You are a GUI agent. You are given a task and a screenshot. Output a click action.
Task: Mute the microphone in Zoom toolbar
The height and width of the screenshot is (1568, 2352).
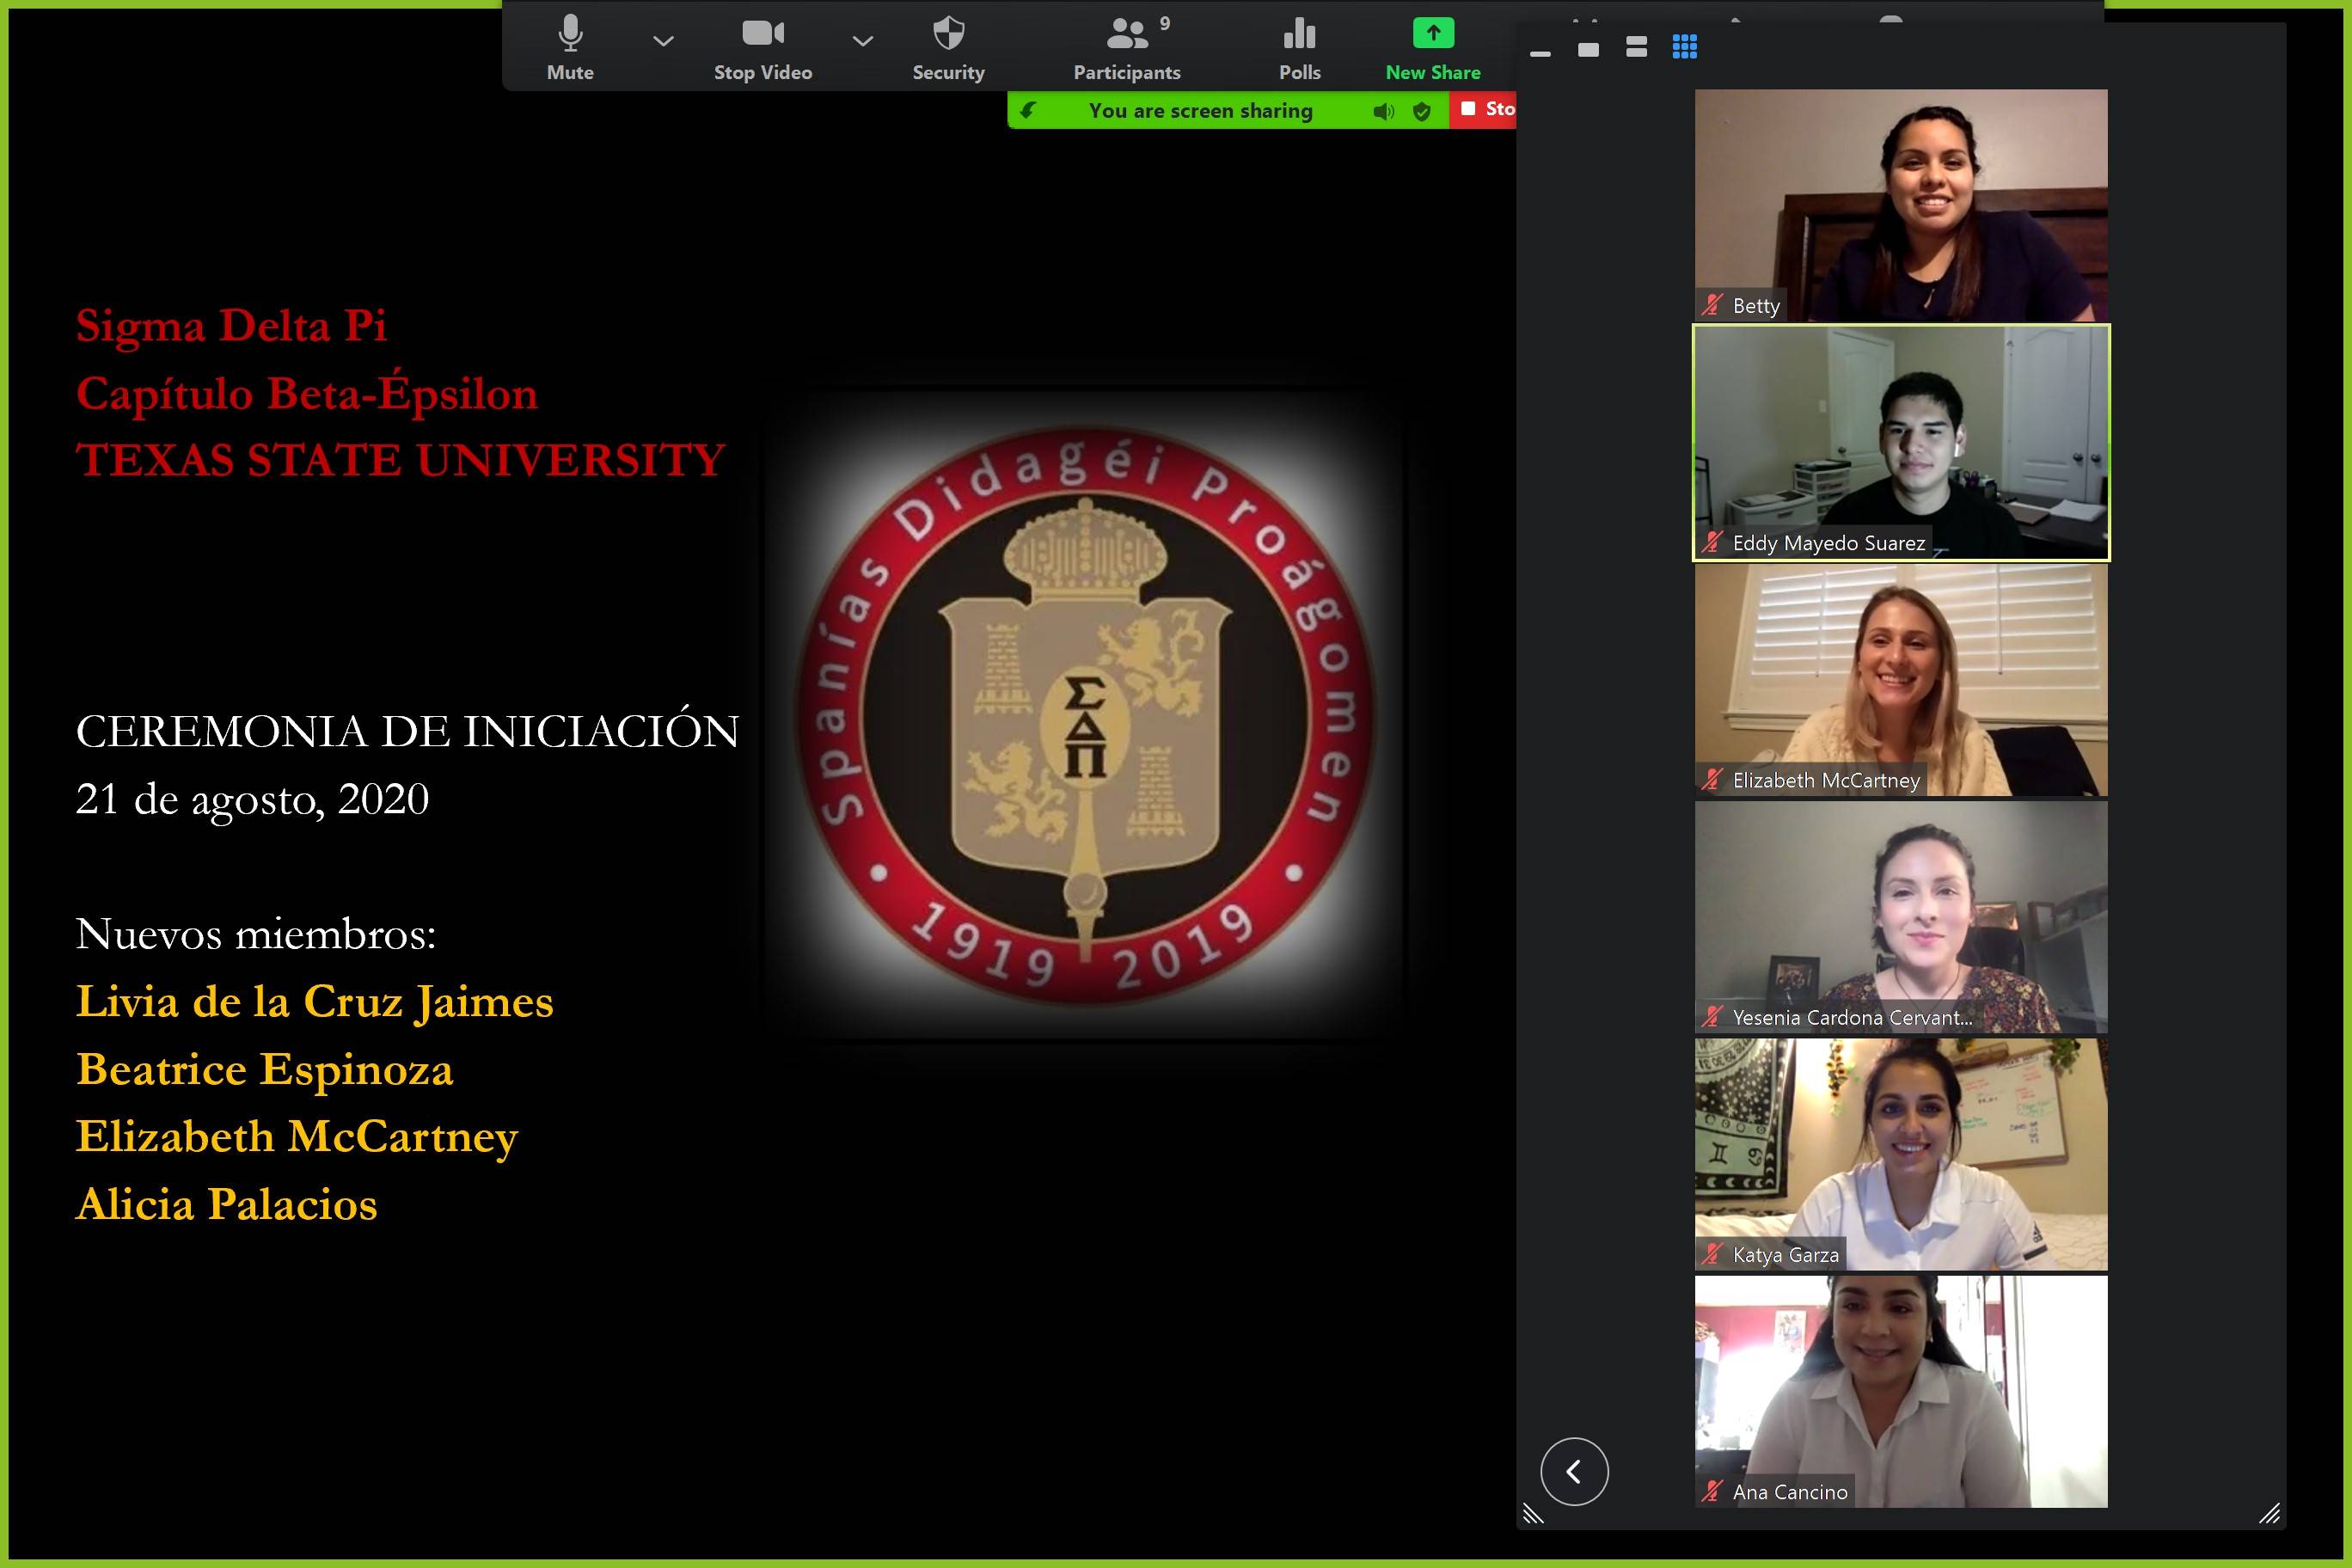click(x=570, y=47)
